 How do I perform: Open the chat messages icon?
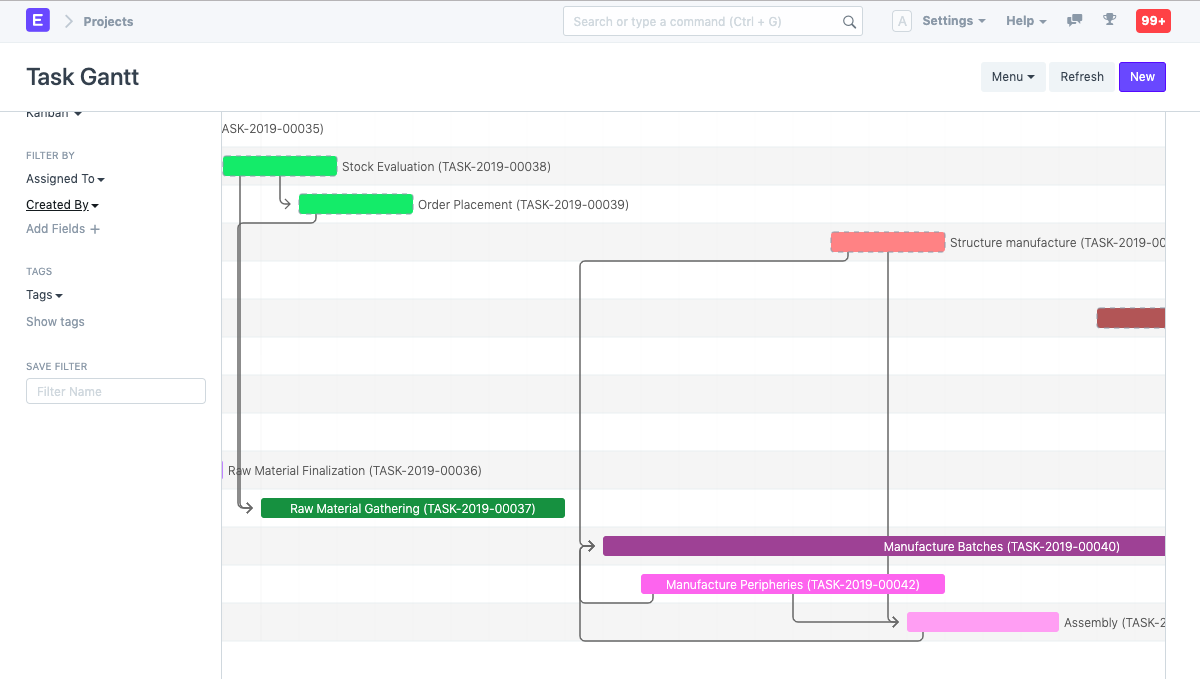pos(1074,20)
